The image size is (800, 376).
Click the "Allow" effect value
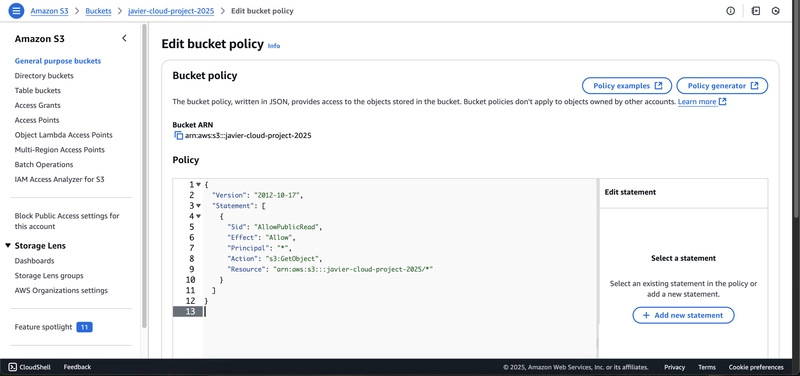[x=280, y=238]
